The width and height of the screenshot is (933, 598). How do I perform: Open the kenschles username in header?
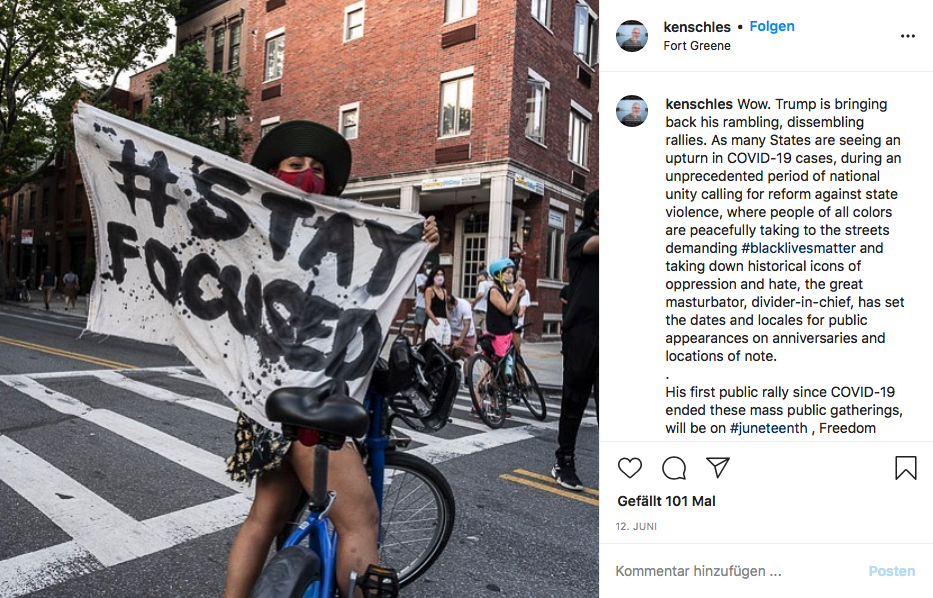697,27
